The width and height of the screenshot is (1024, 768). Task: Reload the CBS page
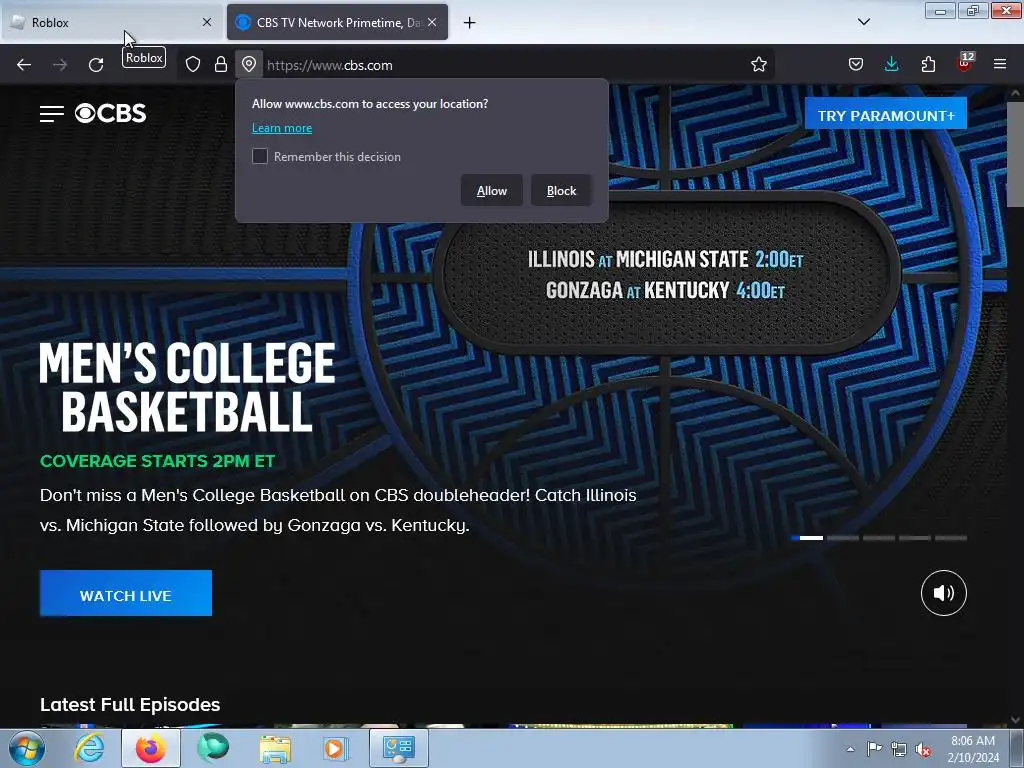(96, 65)
